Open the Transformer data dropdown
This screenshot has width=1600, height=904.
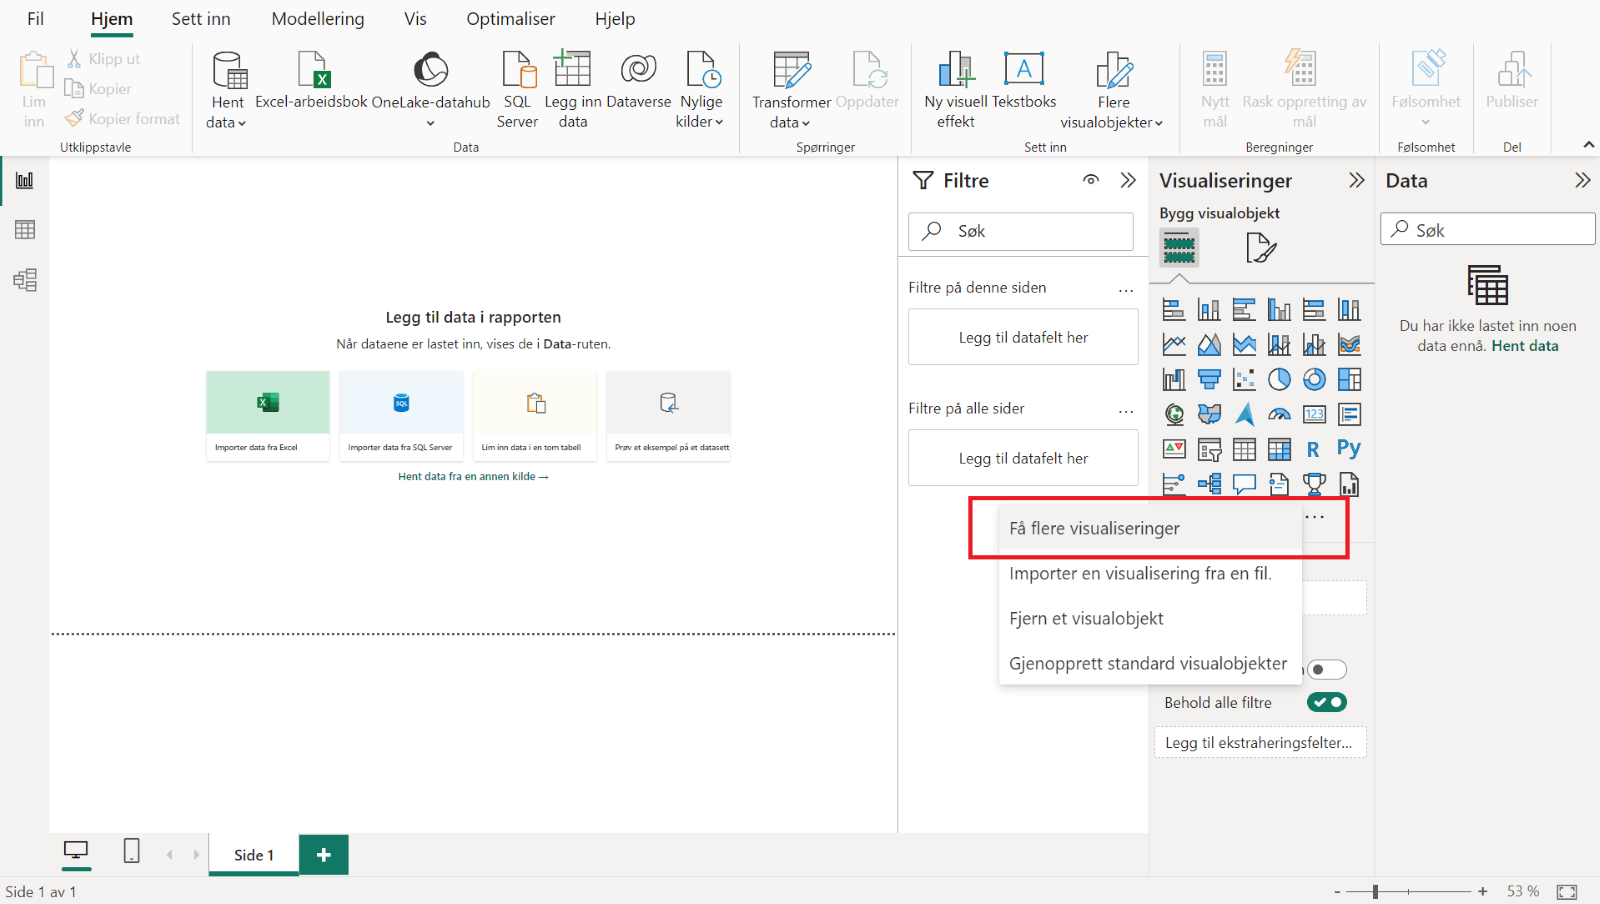click(x=790, y=122)
